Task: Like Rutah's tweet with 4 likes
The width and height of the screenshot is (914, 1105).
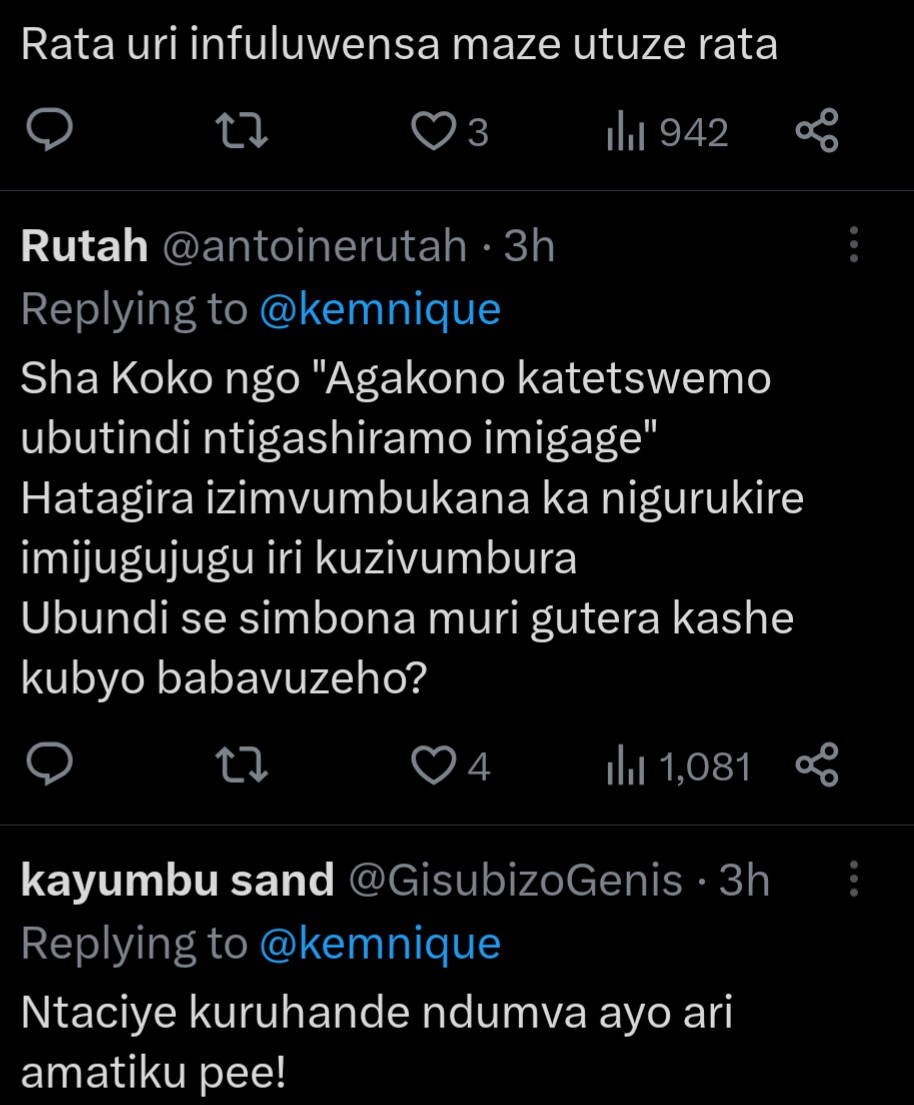Action: coord(434,767)
